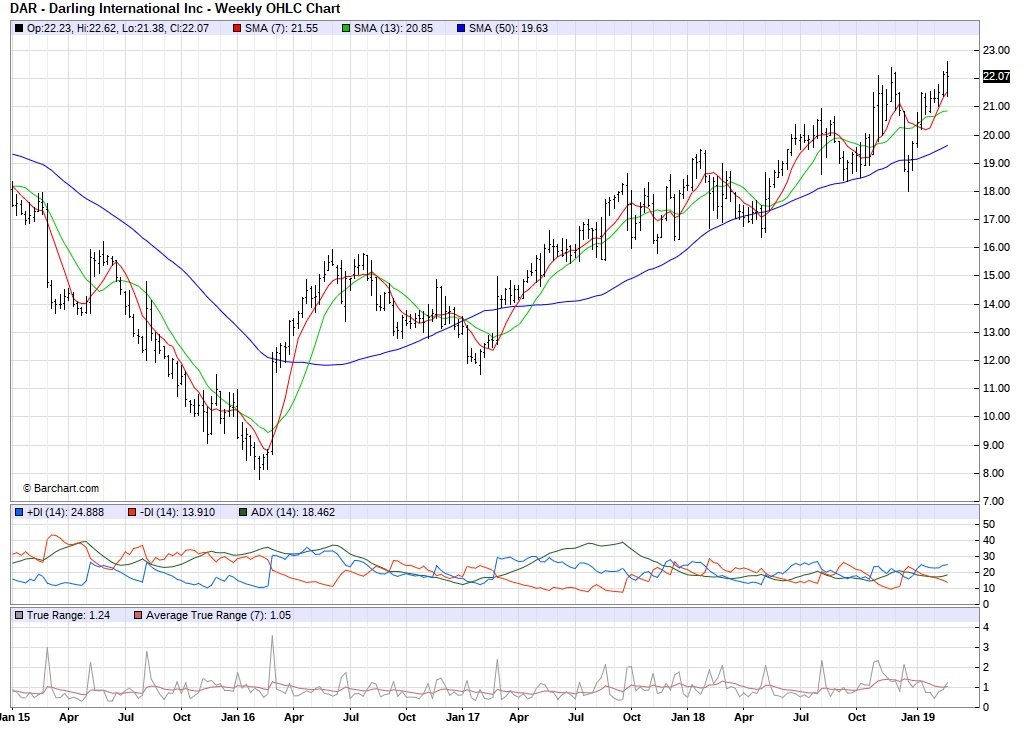Click the 7.00 price axis label
Viewport: 1021px width, 748px height.
(996, 501)
